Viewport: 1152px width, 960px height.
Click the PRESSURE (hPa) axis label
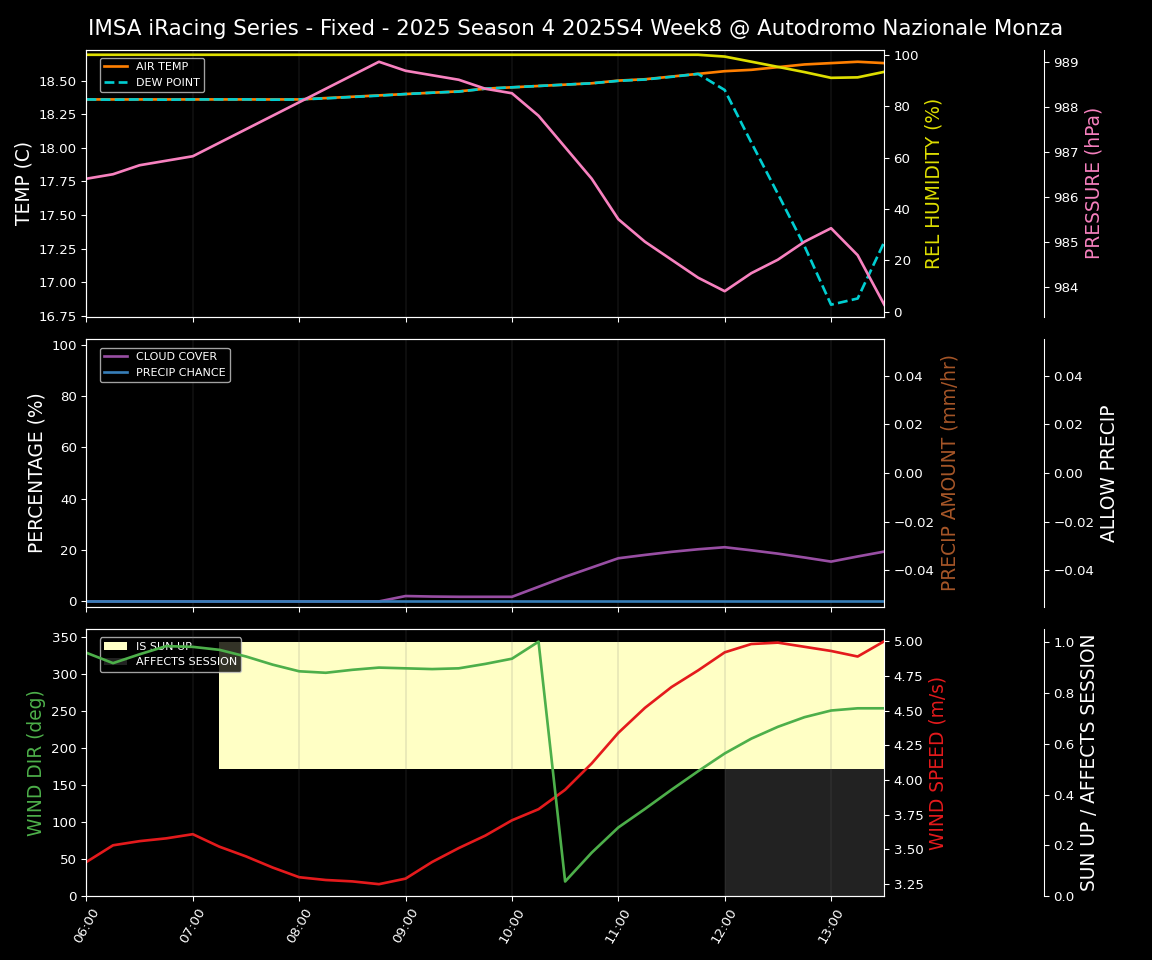pyautogui.click(x=1093, y=183)
